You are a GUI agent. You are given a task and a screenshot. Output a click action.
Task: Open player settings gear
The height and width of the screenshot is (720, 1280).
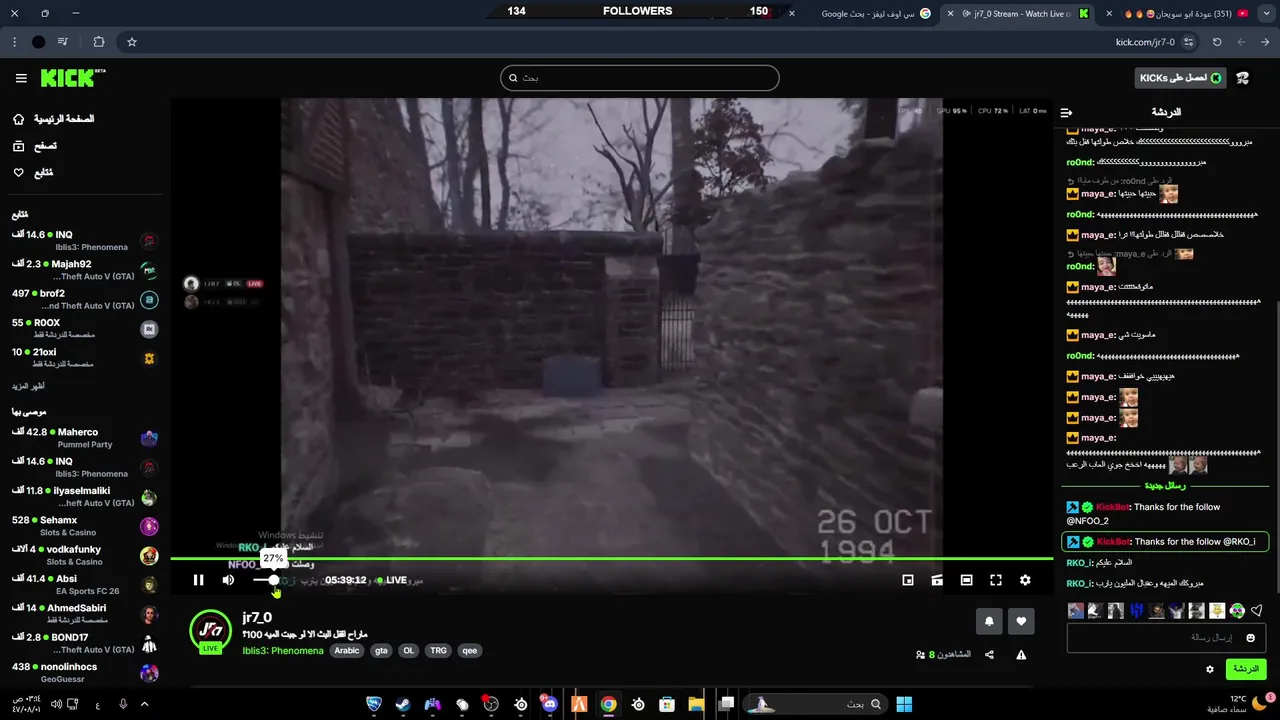1025,580
